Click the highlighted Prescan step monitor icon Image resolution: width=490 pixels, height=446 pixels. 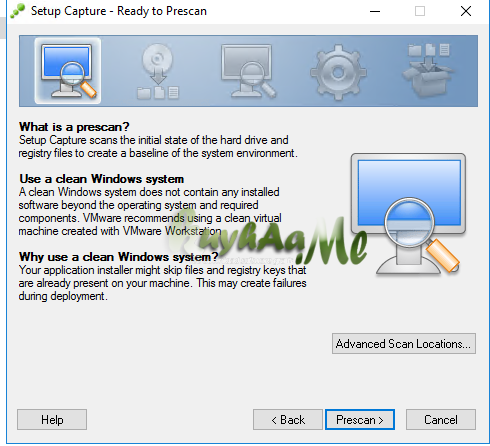(x=68, y=71)
